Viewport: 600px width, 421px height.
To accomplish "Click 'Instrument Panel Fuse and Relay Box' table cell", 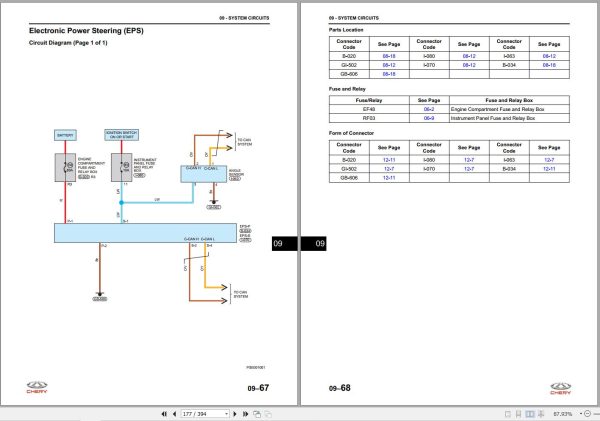I will click(x=509, y=118).
